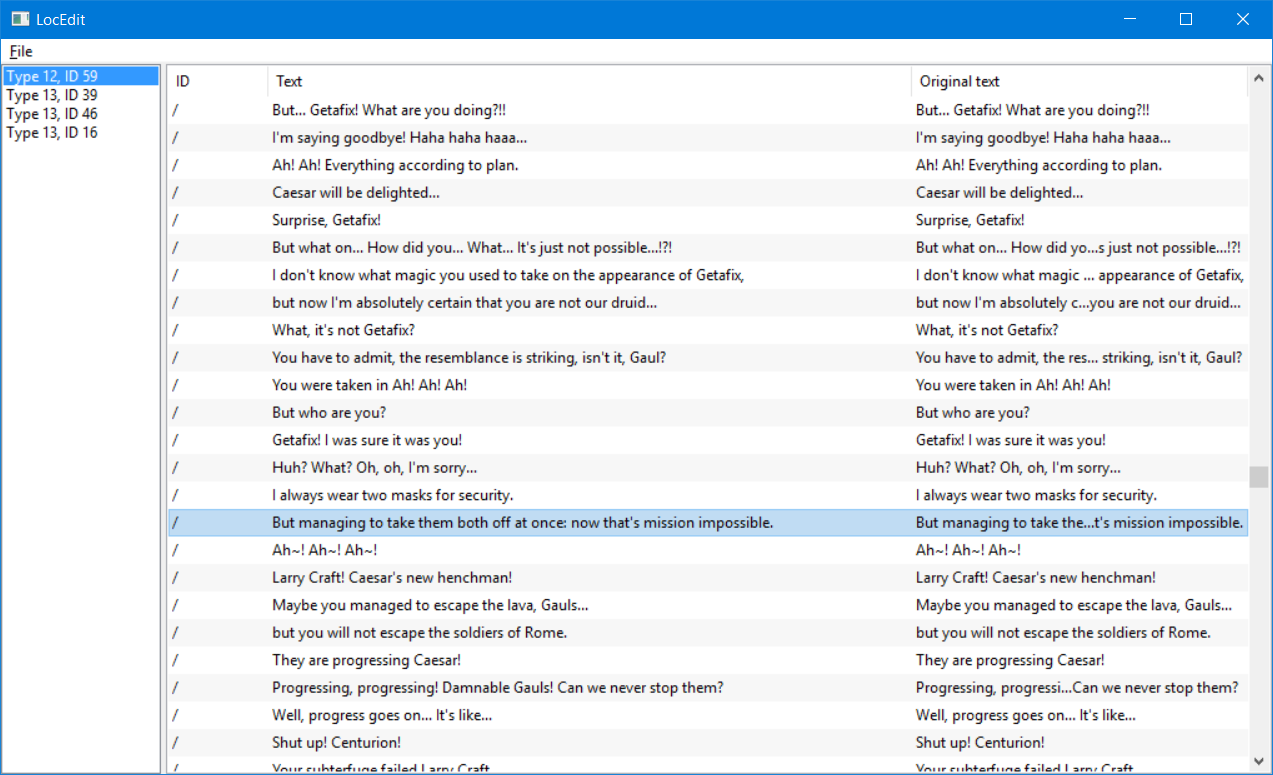Select Text cell 'But managing to take them both off...'
1273x775 pixels.
523,522
